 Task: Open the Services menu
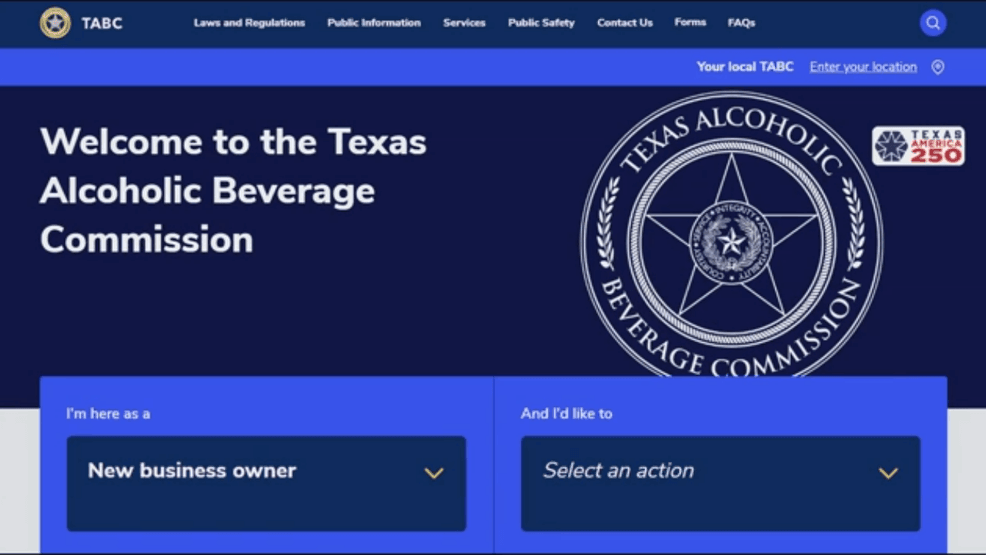464,23
